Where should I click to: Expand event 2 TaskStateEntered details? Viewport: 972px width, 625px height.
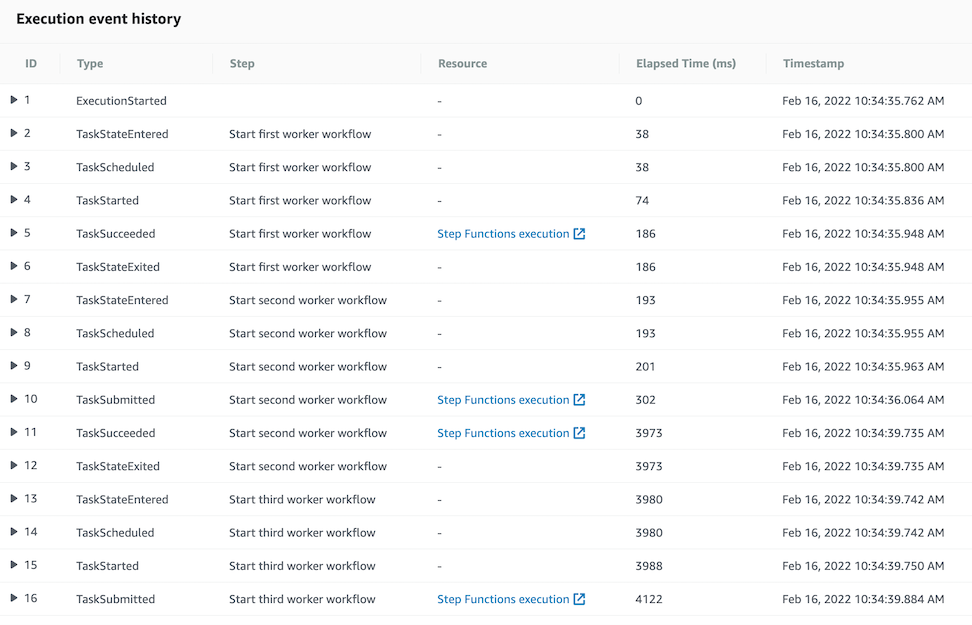(14, 133)
